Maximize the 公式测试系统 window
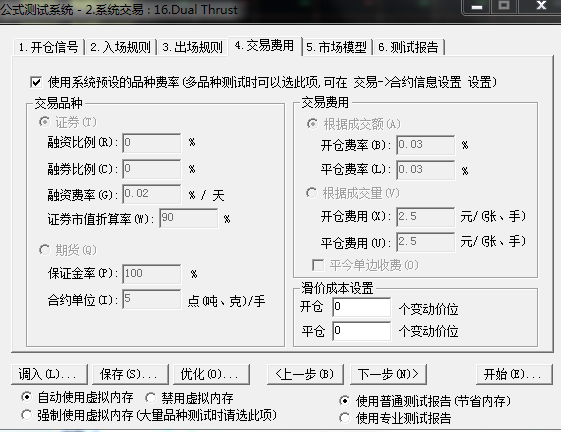561x432 pixels. coord(504,6)
